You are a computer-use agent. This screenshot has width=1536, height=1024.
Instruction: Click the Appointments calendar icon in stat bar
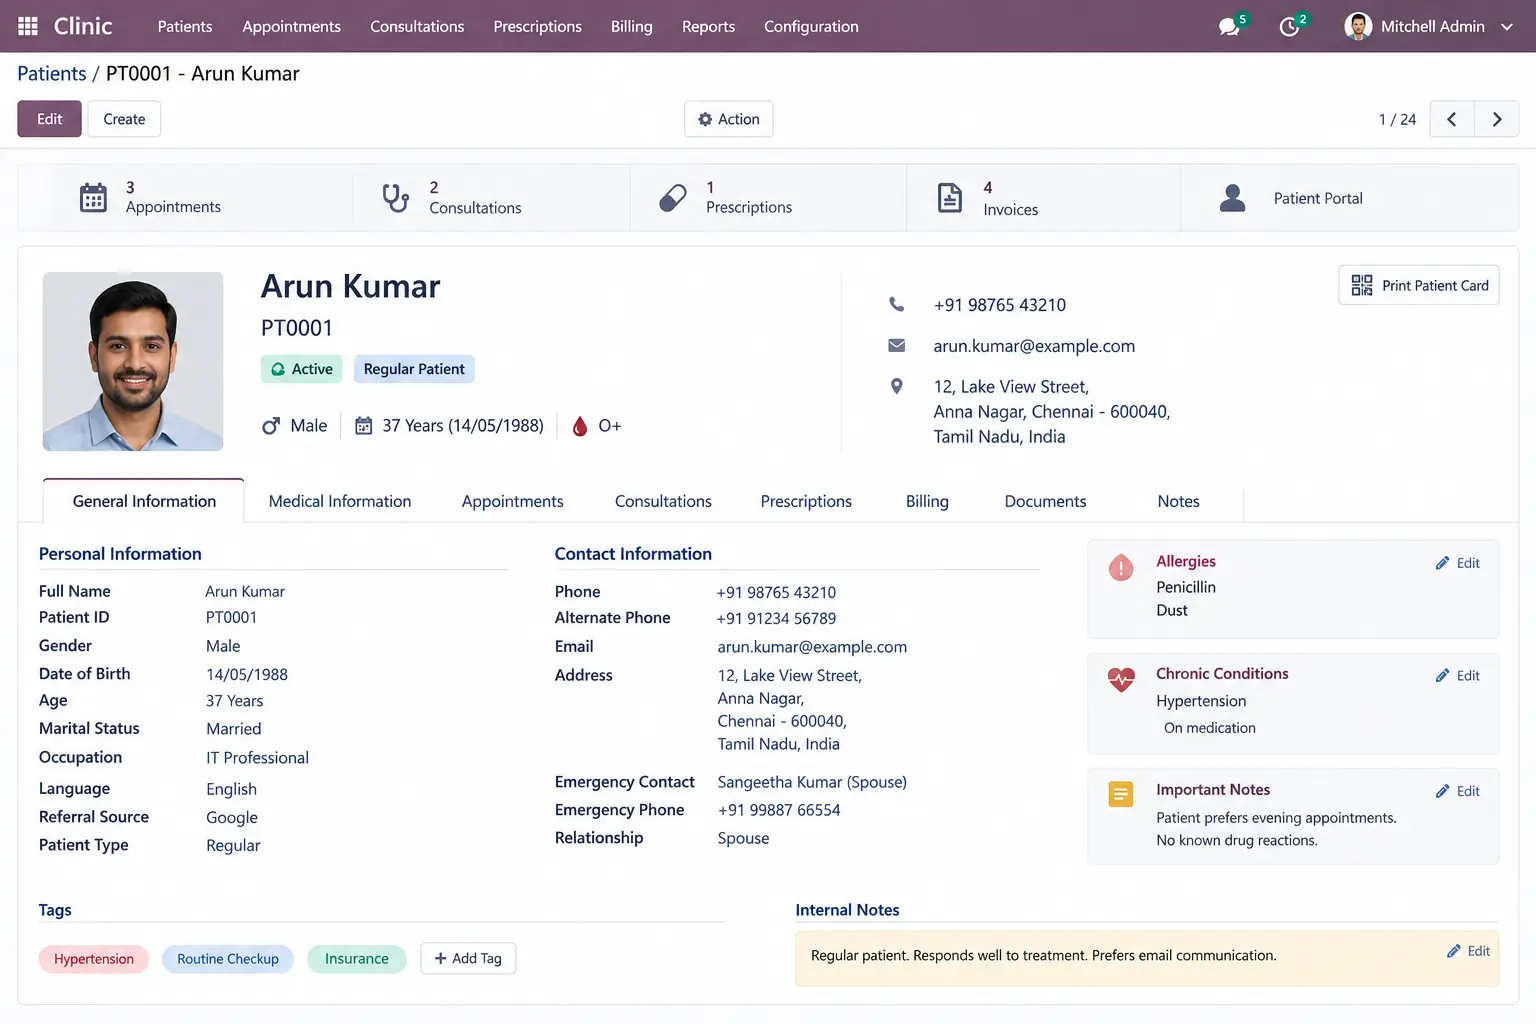pyautogui.click(x=93, y=198)
